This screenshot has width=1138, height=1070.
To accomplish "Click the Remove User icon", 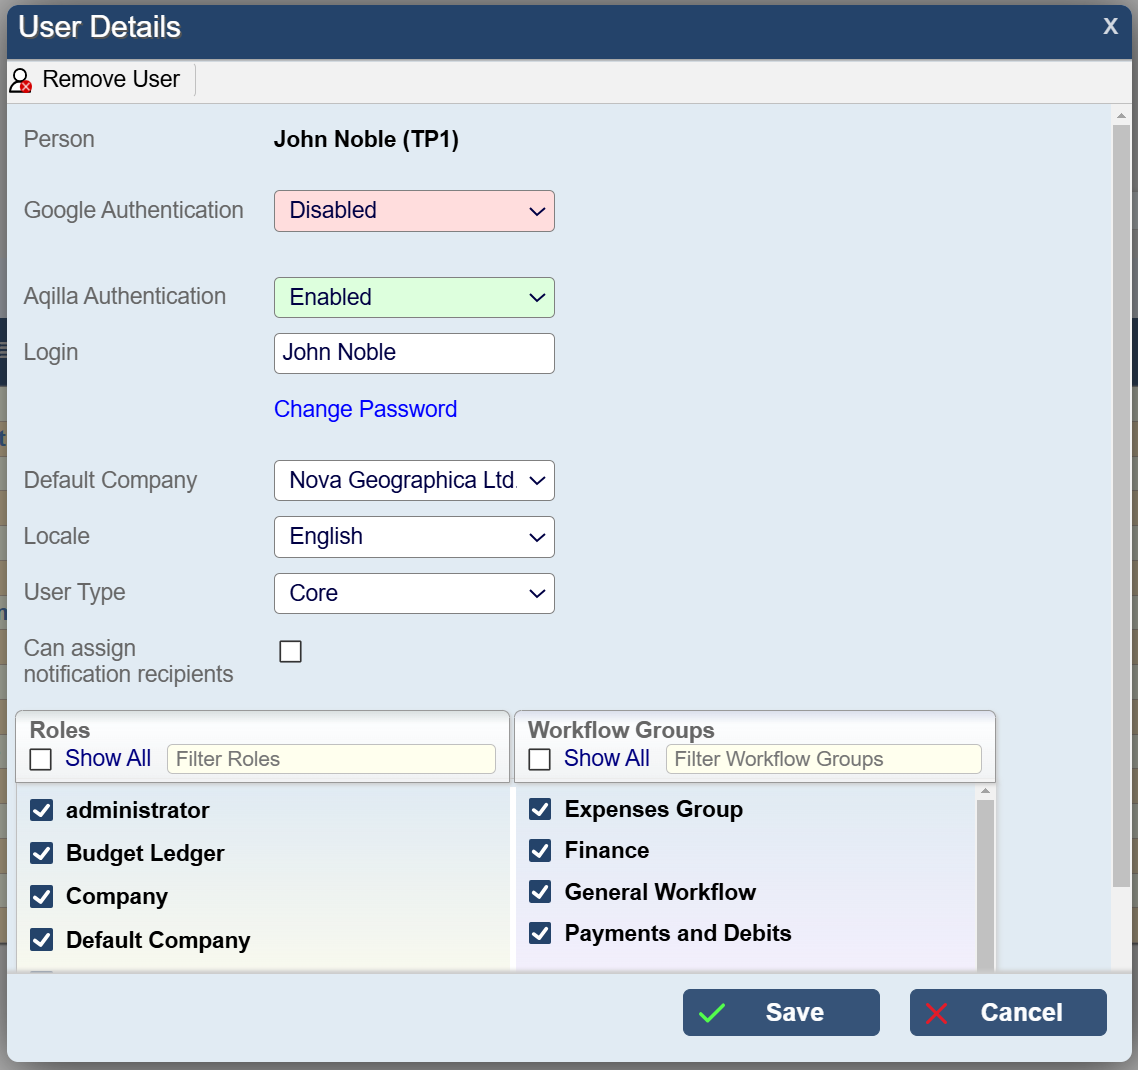I will [21, 80].
